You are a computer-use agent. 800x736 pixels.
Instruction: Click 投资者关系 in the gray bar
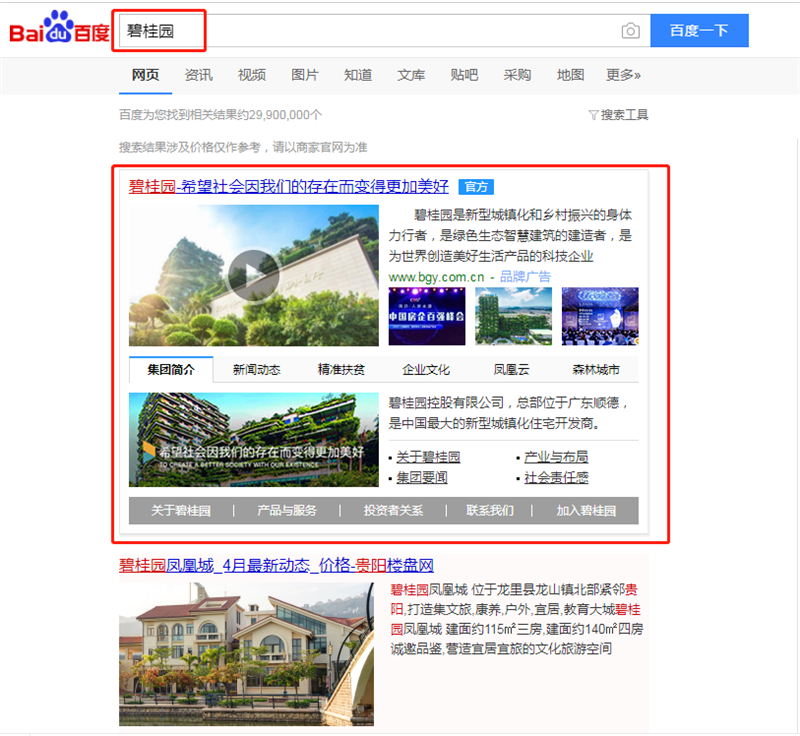click(x=391, y=511)
